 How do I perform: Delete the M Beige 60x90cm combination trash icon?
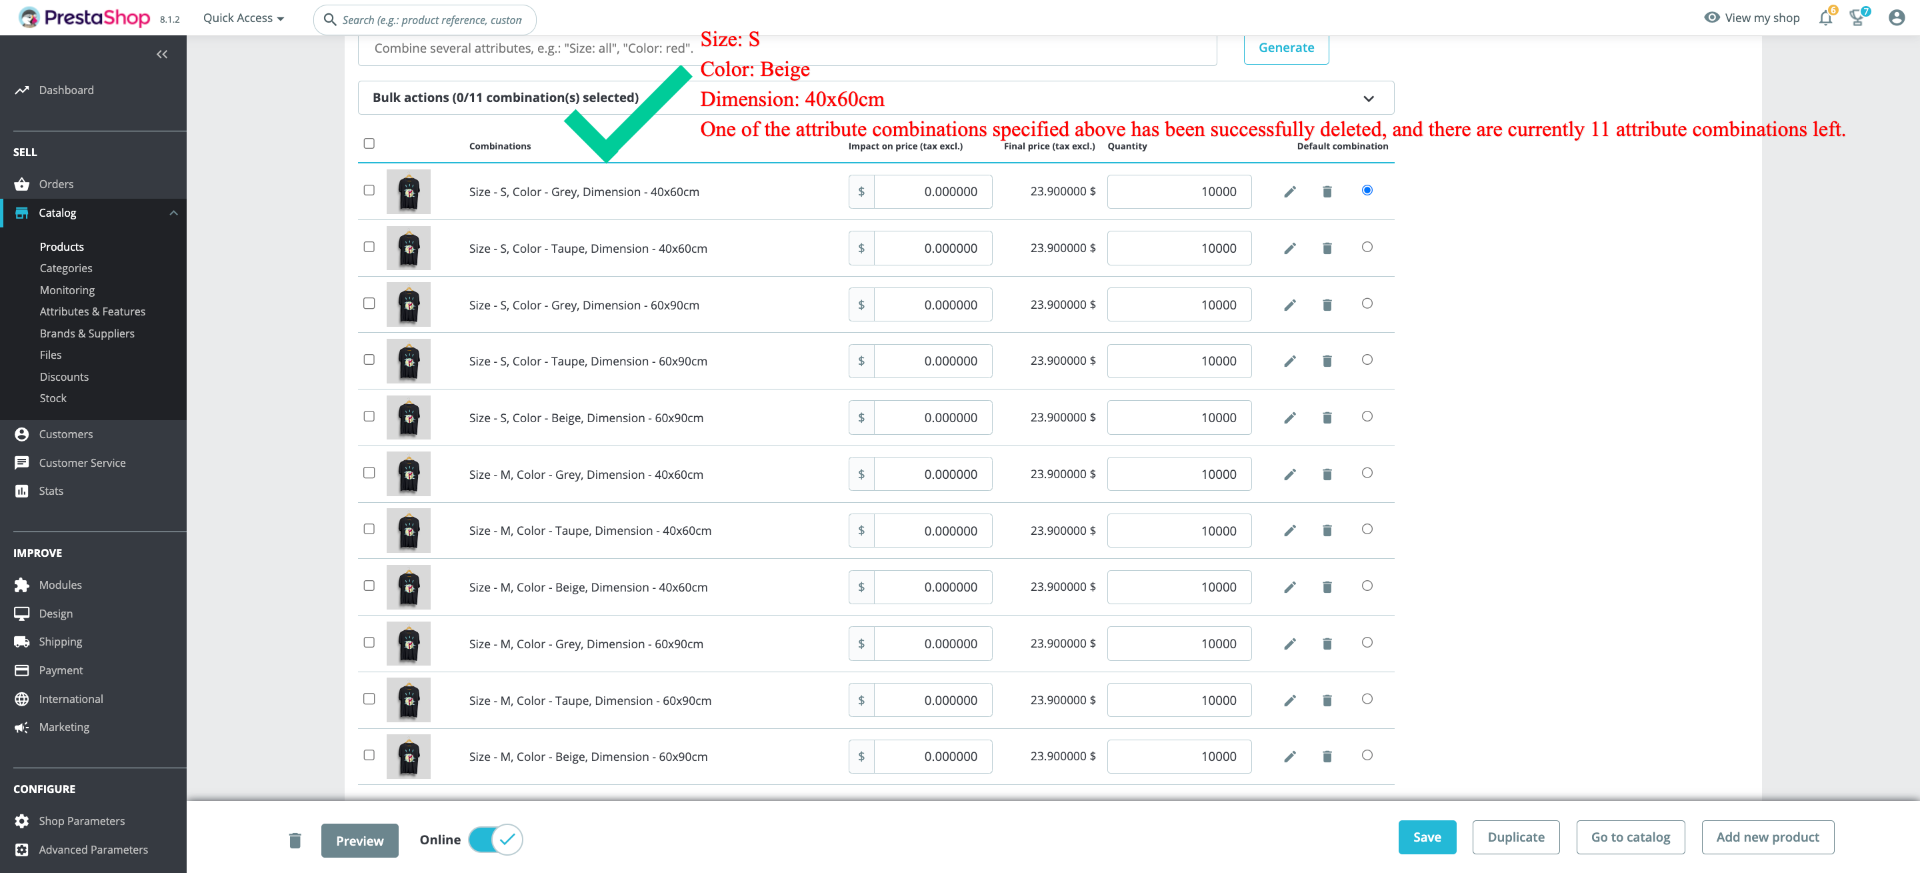click(x=1327, y=757)
